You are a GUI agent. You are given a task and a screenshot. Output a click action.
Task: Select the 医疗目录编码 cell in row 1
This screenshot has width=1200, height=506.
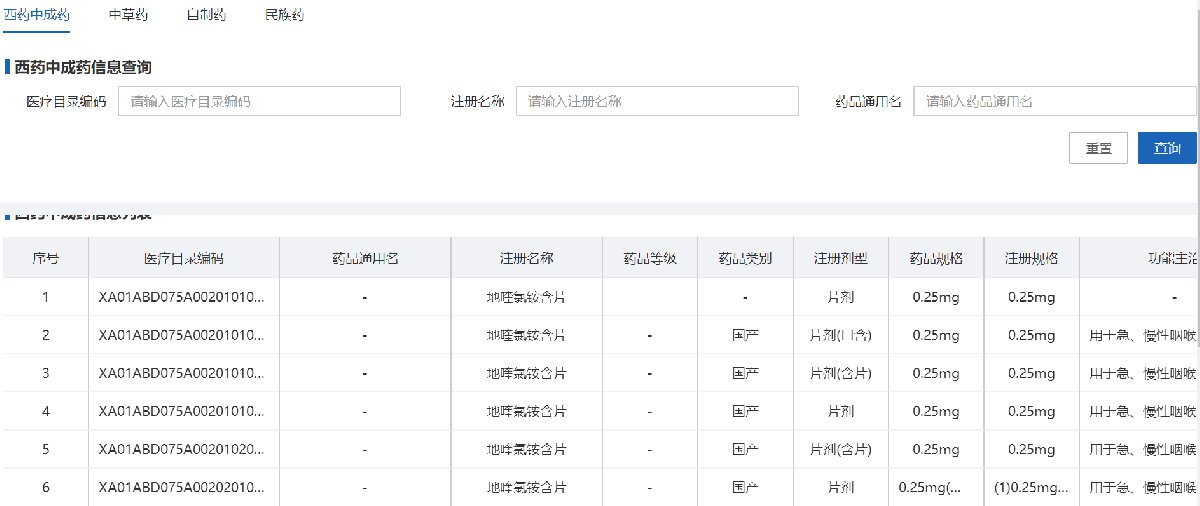coord(183,297)
